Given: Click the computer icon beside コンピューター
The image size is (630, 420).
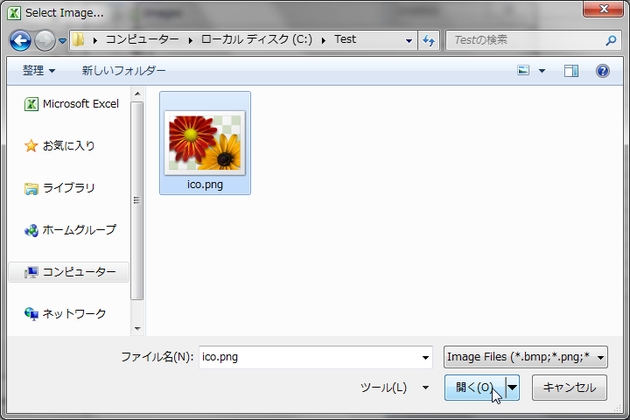Looking at the screenshot, I should click(31, 272).
